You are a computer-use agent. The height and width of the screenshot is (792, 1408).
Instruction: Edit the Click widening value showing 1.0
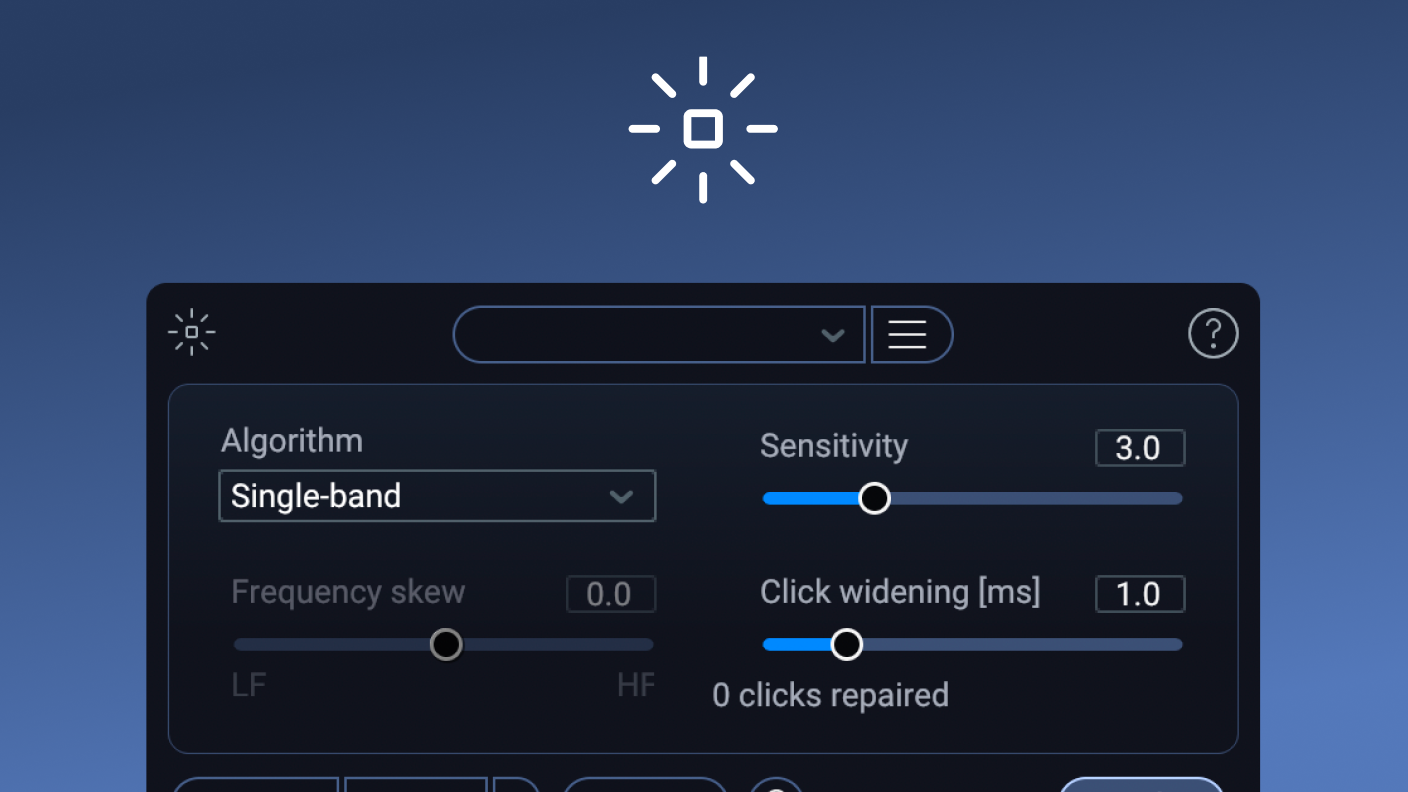1139,593
